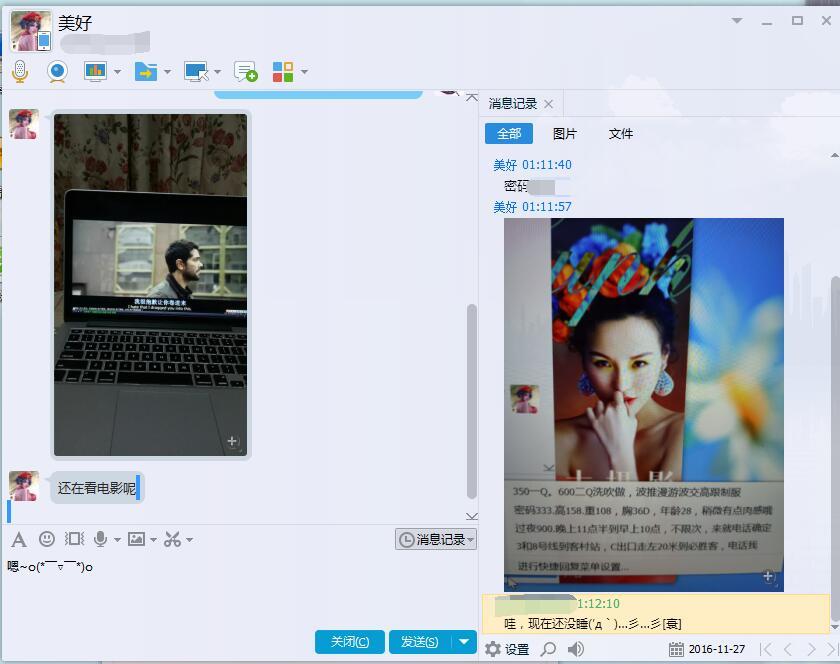Screen dimensions: 840x664
Task: Click the history panel scrollbar
Action: (835, 447)
